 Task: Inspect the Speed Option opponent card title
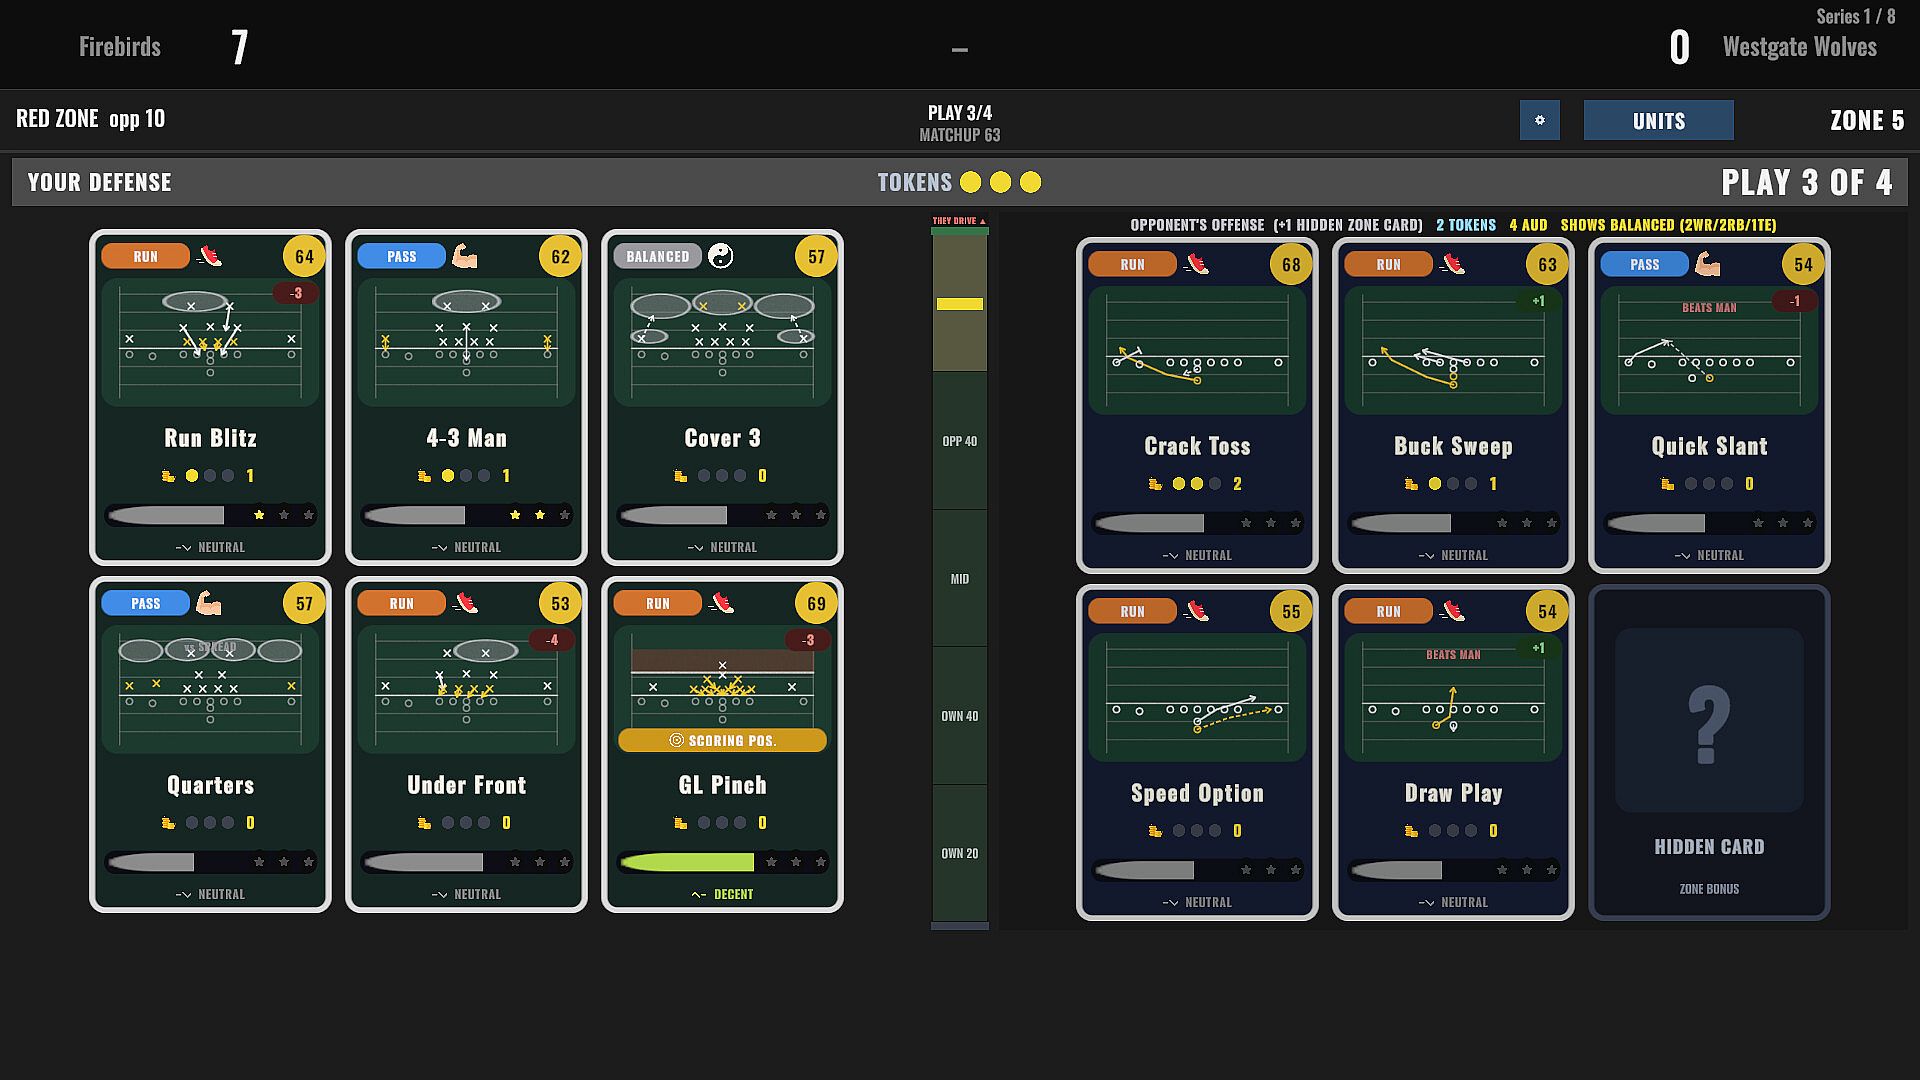1197,793
